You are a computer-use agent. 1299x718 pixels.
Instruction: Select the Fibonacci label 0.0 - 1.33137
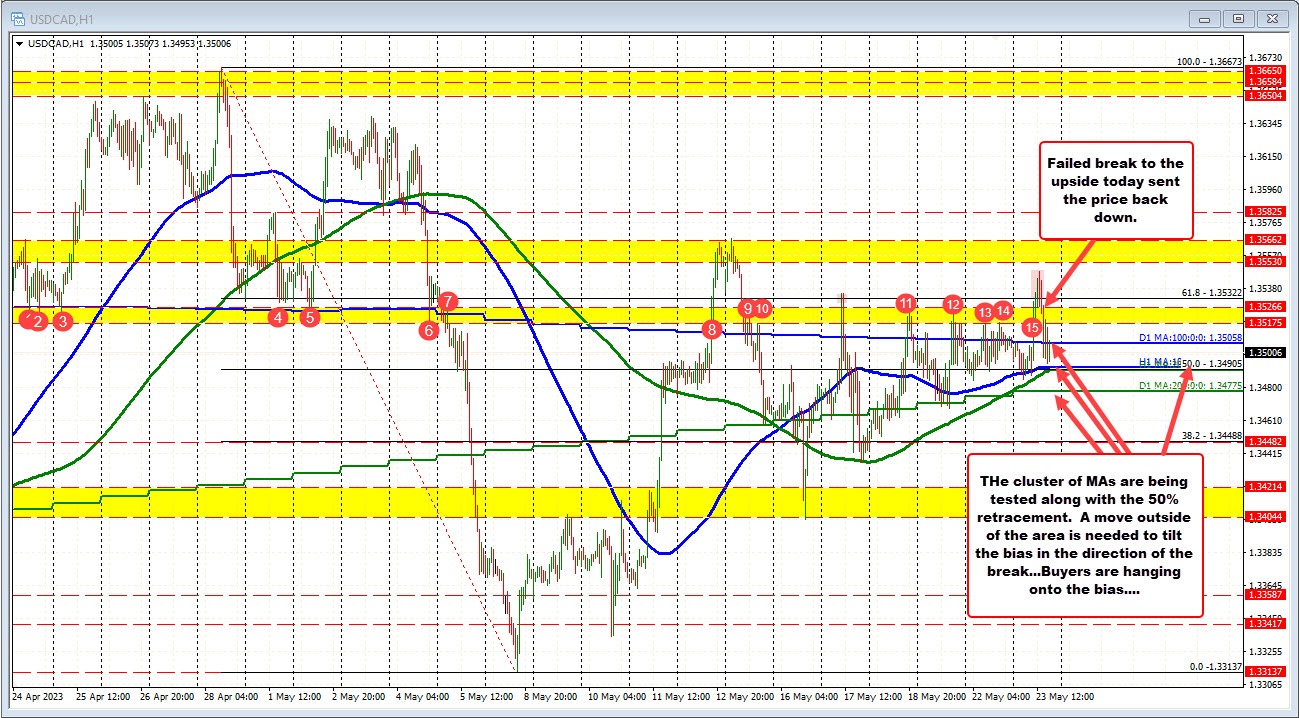click(1214, 667)
